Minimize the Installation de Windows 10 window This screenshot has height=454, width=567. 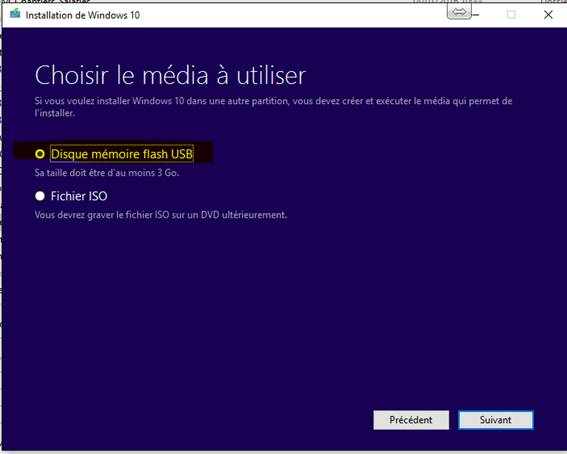click(x=476, y=15)
